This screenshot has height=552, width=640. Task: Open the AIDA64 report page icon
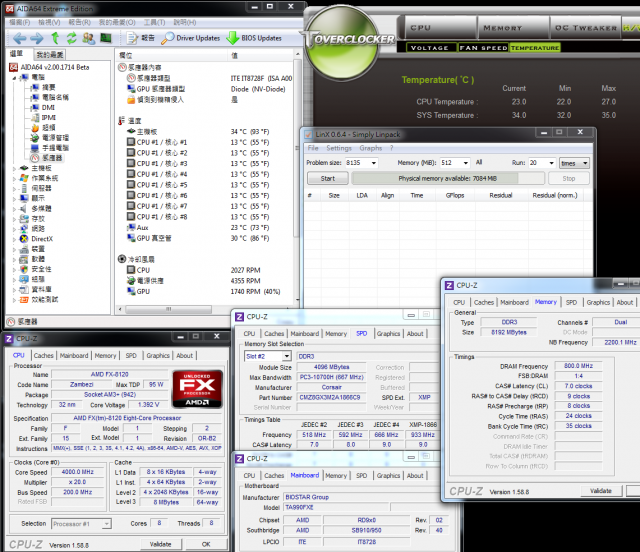[132, 38]
